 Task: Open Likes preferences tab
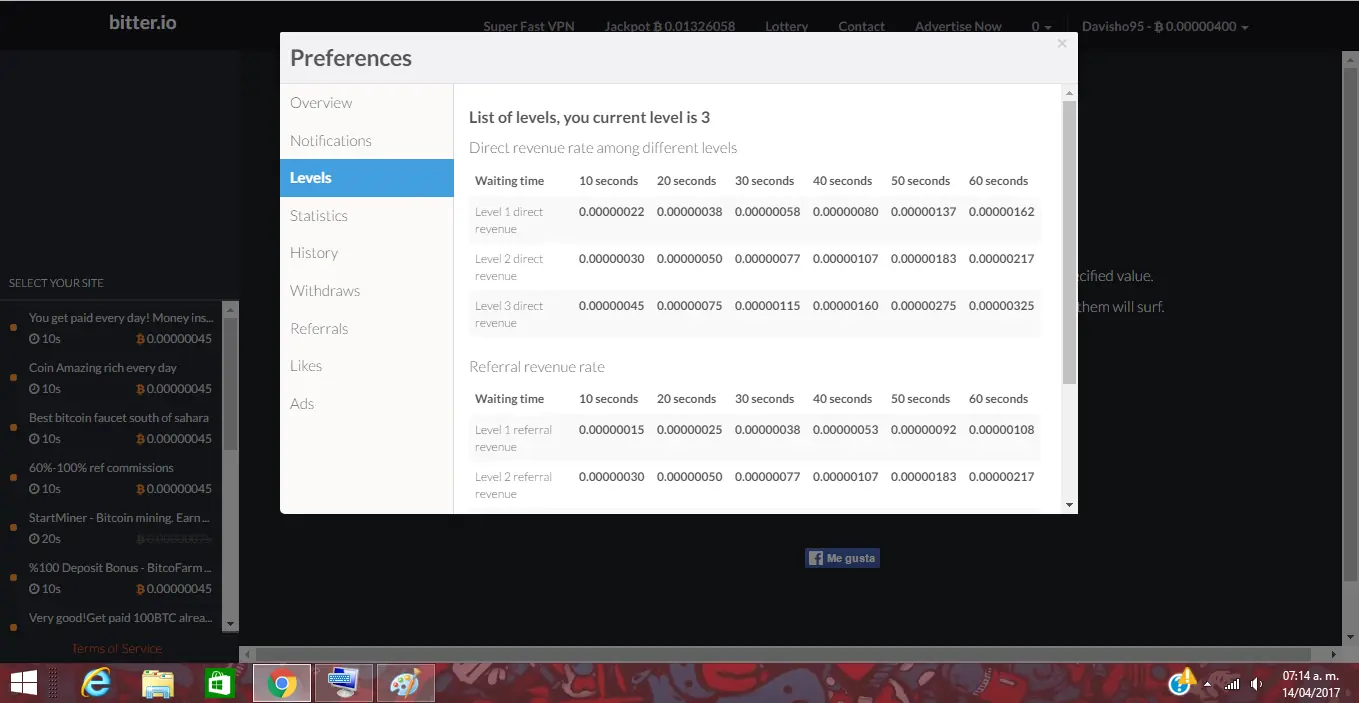pos(306,366)
